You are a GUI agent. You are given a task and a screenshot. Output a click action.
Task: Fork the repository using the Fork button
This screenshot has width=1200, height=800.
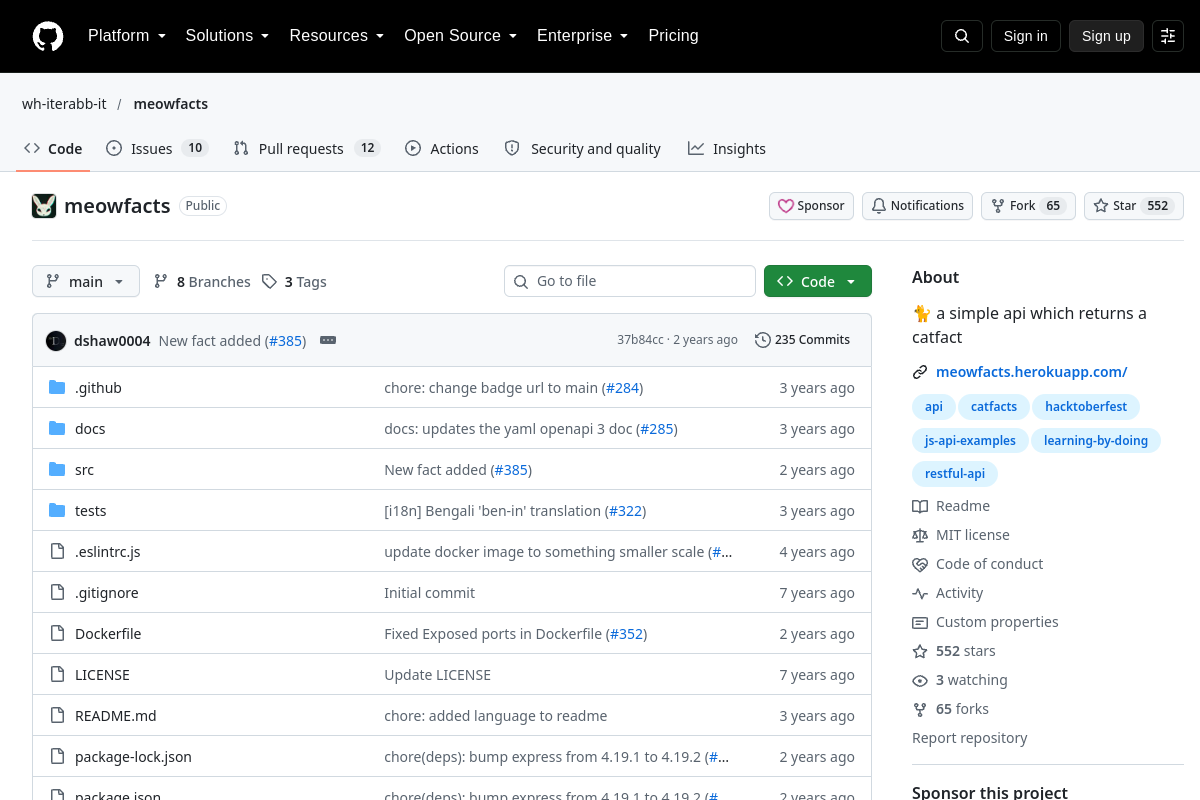click(1028, 206)
